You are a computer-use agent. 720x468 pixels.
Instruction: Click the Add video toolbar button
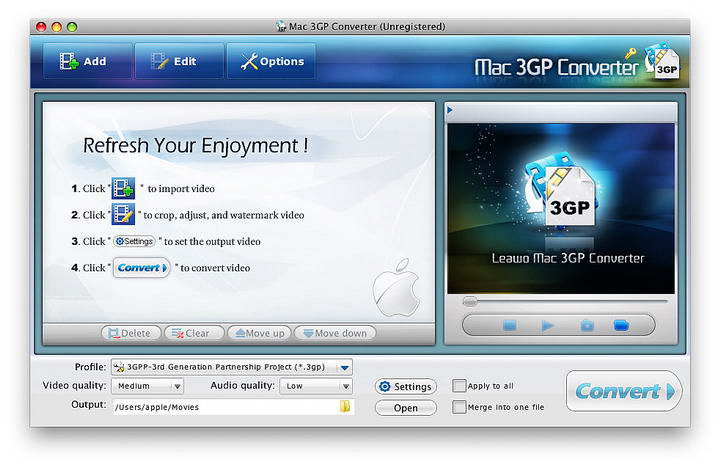pos(87,61)
